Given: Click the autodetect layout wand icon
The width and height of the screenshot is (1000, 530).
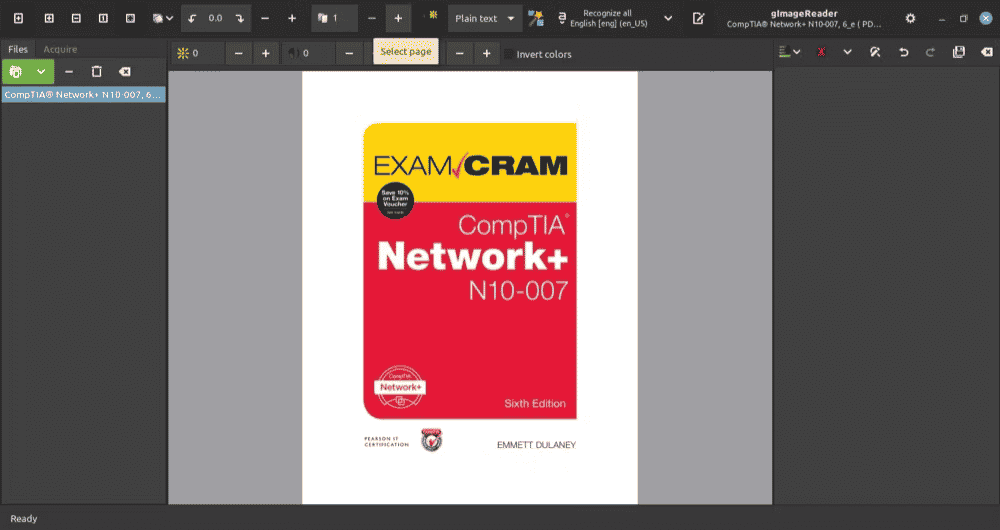Looking at the screenshot, I should point(536,18).
